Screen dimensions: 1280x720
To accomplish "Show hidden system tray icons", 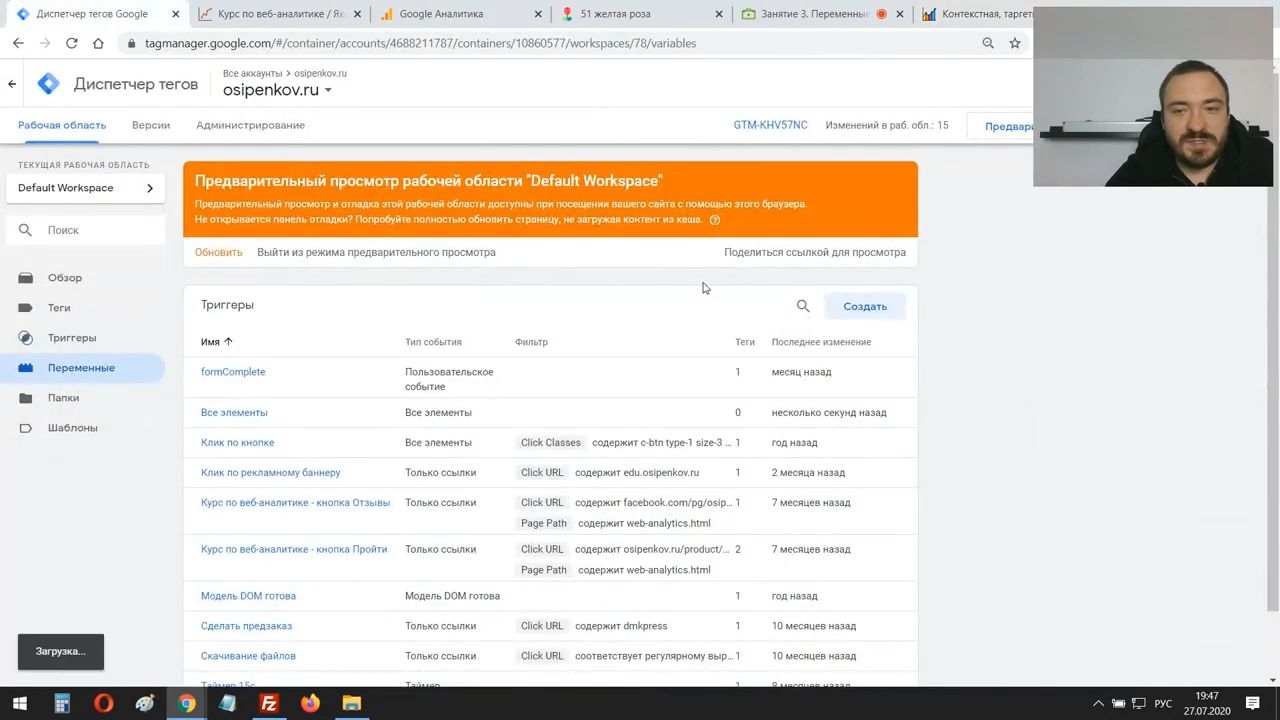I will pyautogui.click(x=1098, y=703).
